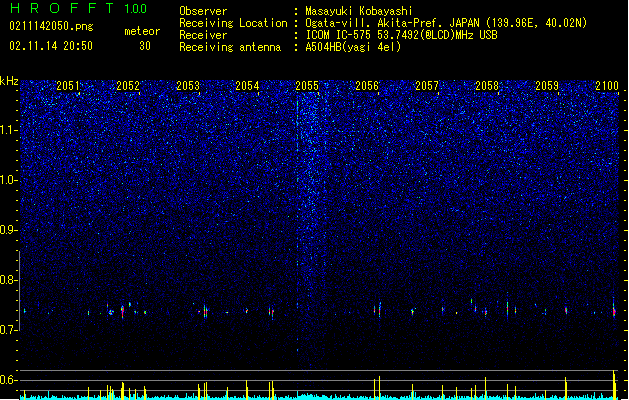The height and width of the screenshot is (400, 629).
Task: Click the 2059 time marker
Action: 547,86
